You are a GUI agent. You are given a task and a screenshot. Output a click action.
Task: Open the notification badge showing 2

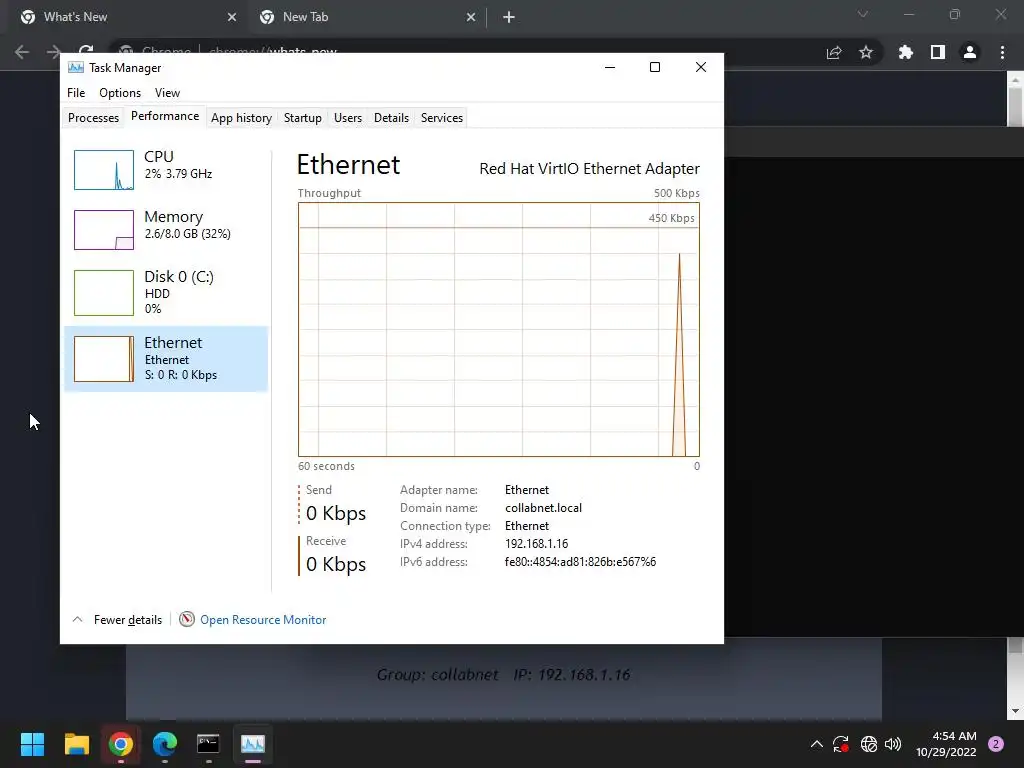(996, 744)
